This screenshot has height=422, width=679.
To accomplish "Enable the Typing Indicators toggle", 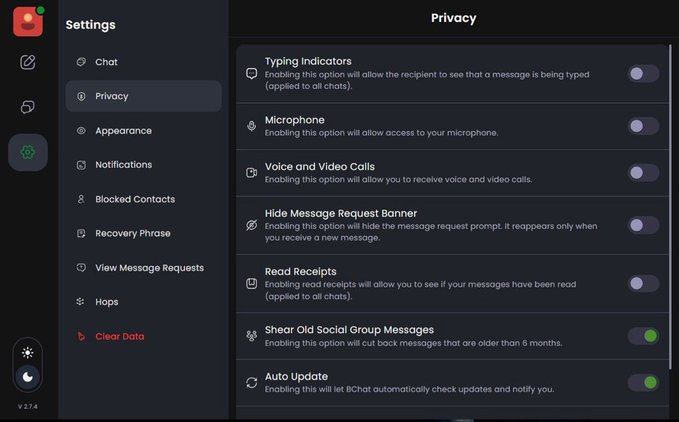I will pyautogui.click(x=643, y=74).
